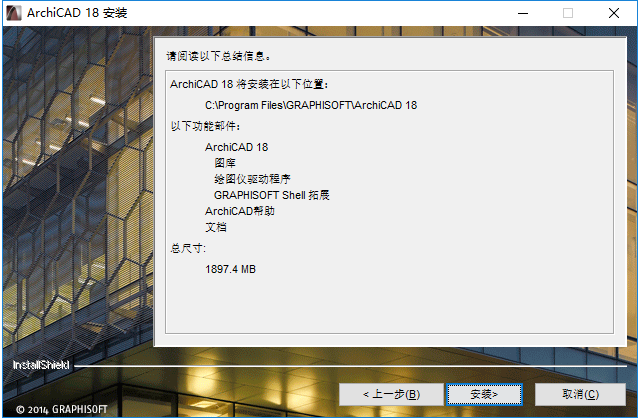Click the 图库 component entry
This screenshot has height=420, width=640.
(x=225, y=163)
